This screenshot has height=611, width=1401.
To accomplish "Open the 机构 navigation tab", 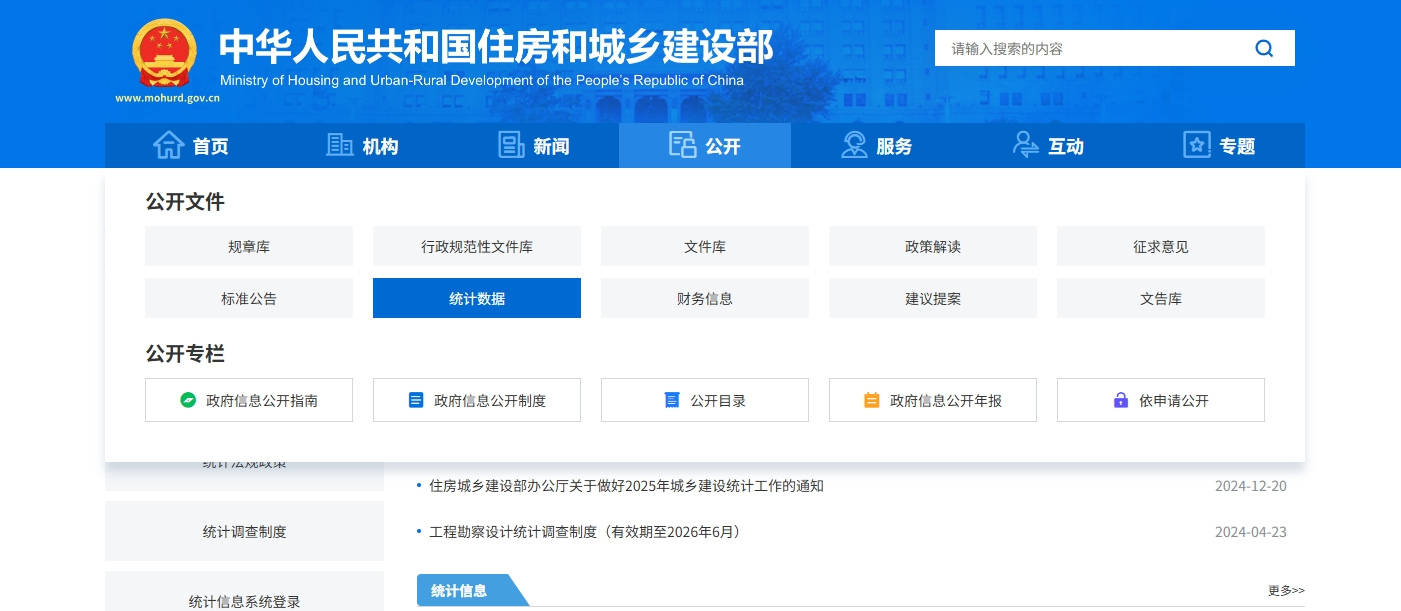I will 362,146.
